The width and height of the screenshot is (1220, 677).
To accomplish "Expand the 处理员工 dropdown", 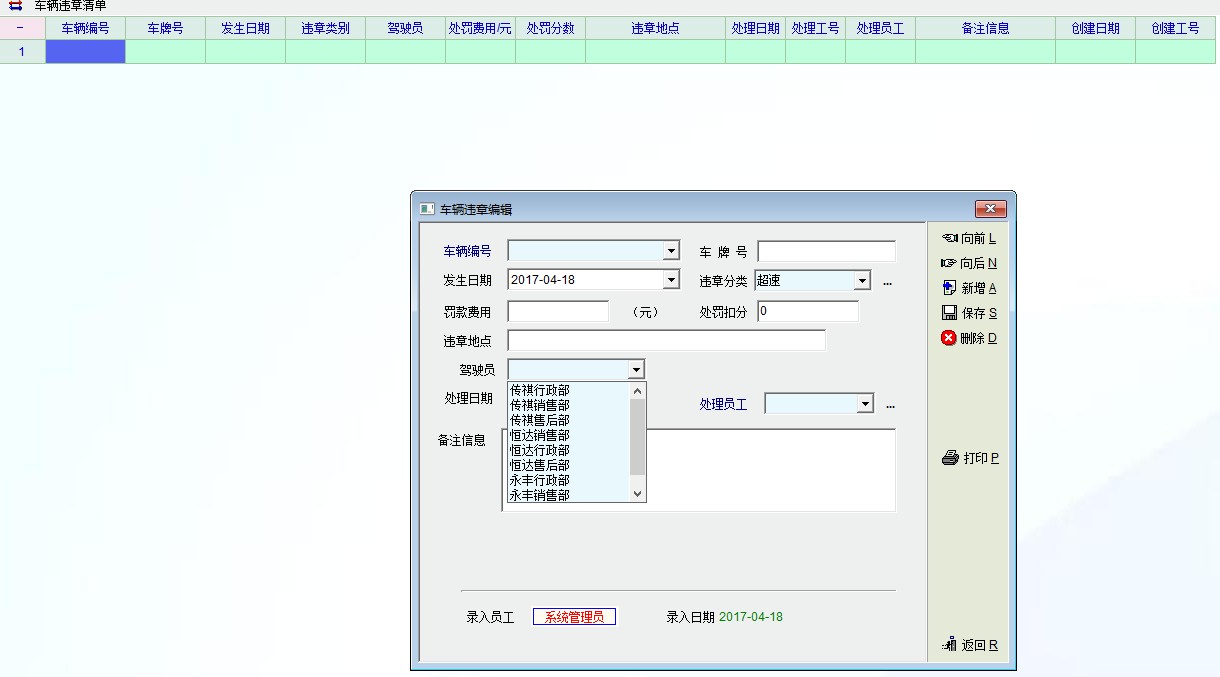I will click(865, 404).
